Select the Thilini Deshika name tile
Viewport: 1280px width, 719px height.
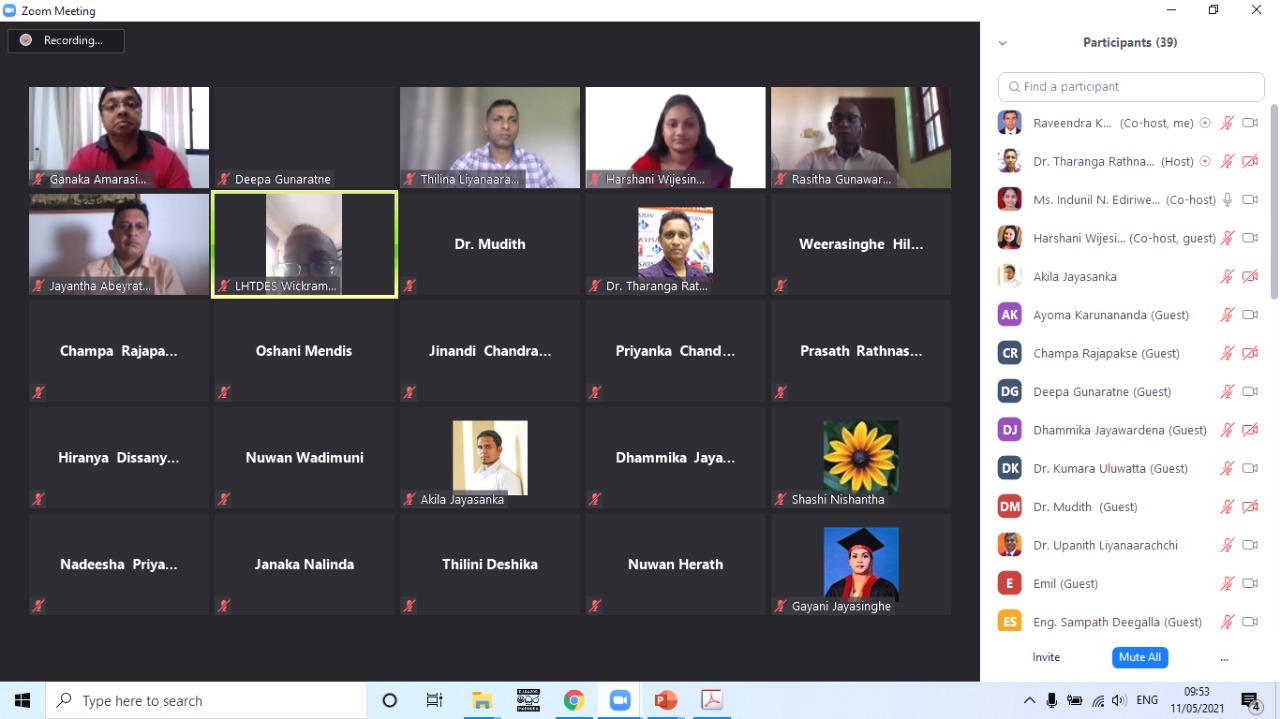point(490,565)
